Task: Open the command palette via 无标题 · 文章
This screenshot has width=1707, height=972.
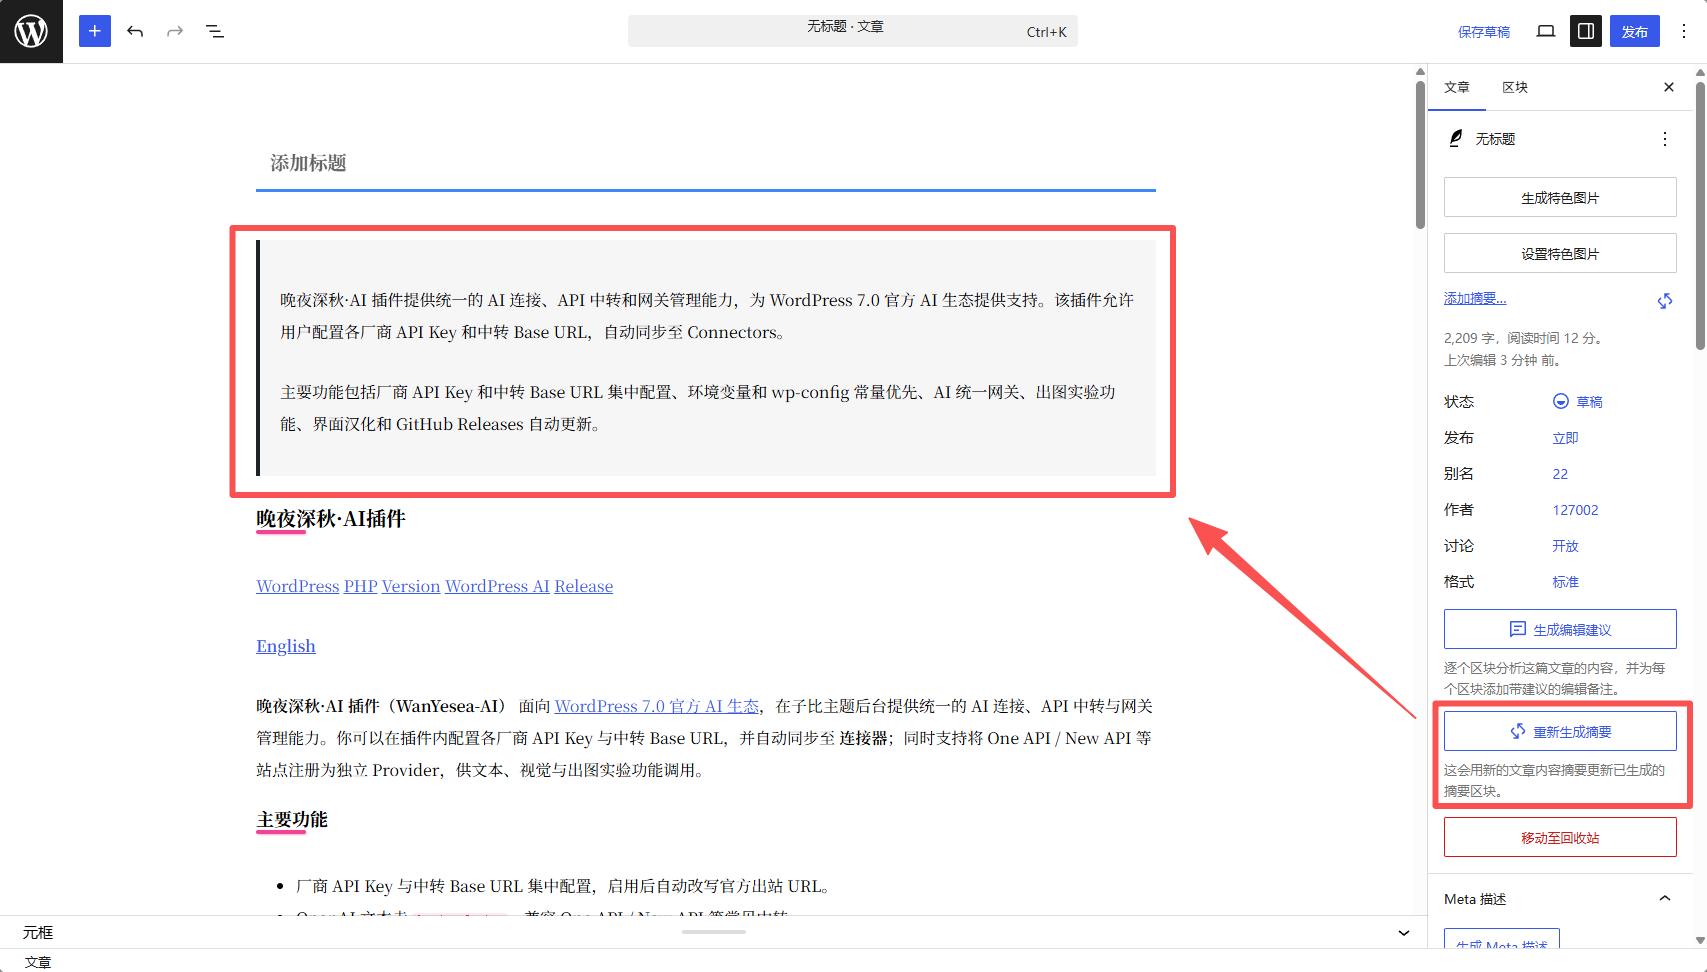Action: pos(853,31)
